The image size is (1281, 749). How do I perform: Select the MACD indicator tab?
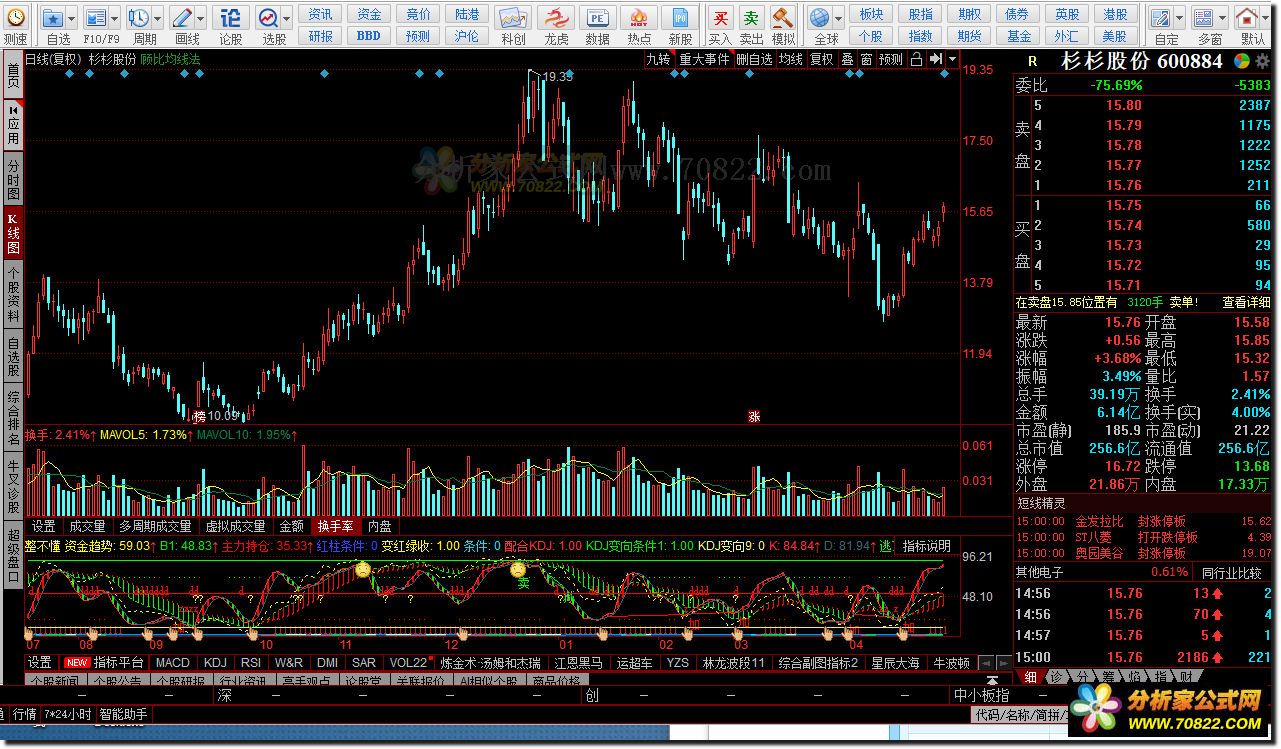point(172,663)
